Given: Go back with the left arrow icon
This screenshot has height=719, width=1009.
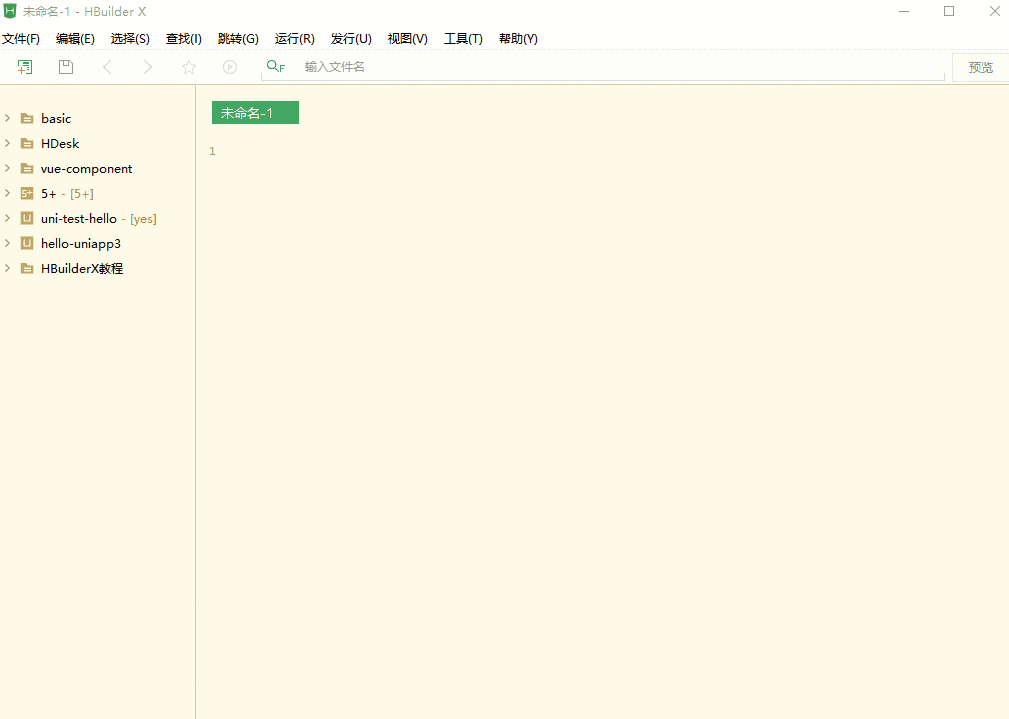Looking at the screenshot, I should point(107,67).
